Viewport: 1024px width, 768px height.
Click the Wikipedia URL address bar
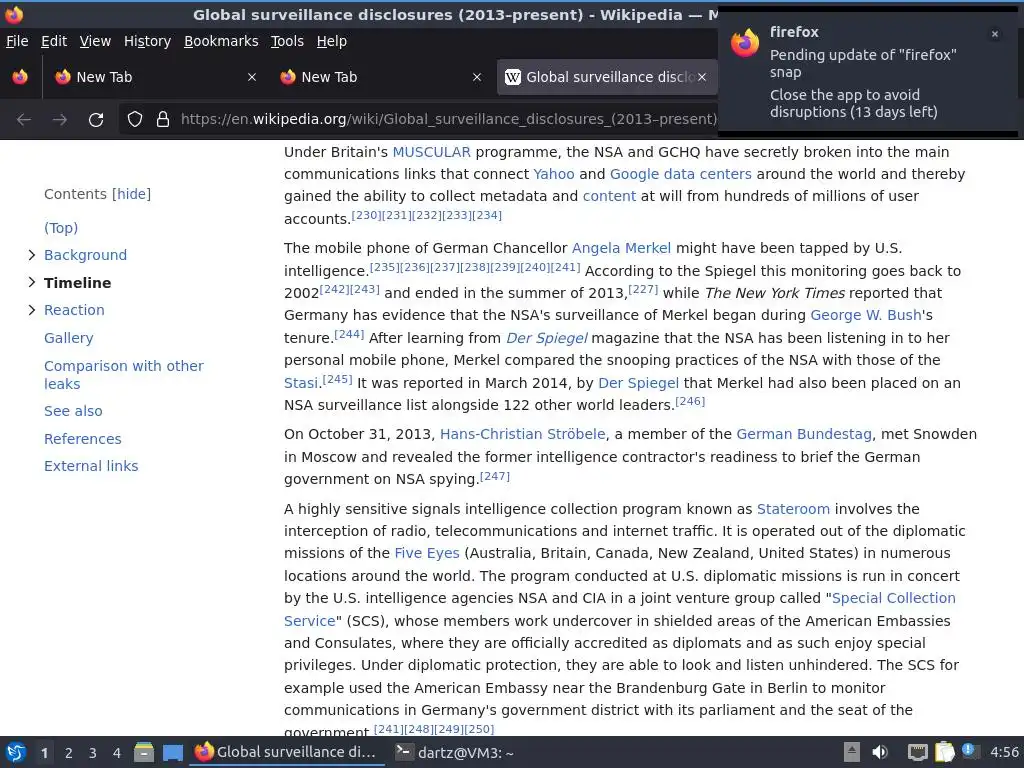[448, 119]
